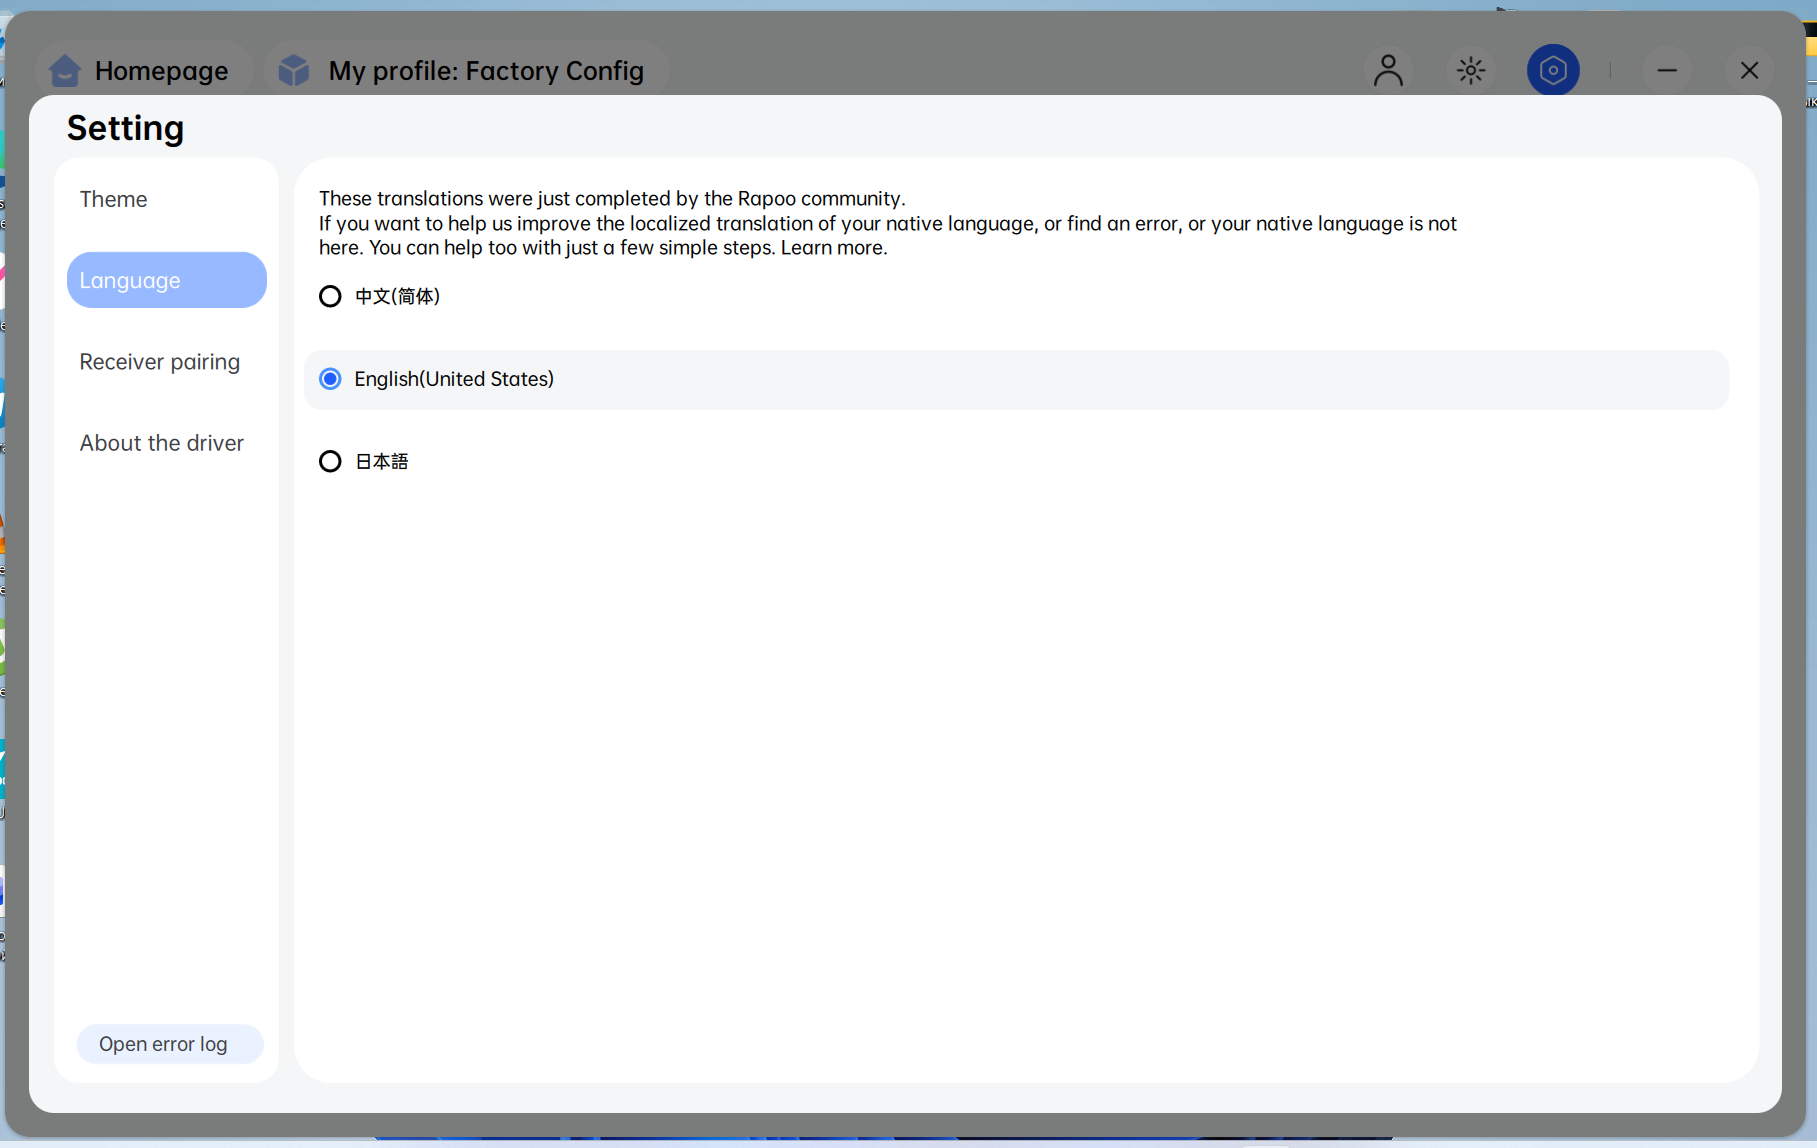Image resolution: width=1817 pixels, height=1148 pixels.
Task: Open the user account icon
Action: coord(1388,70)
